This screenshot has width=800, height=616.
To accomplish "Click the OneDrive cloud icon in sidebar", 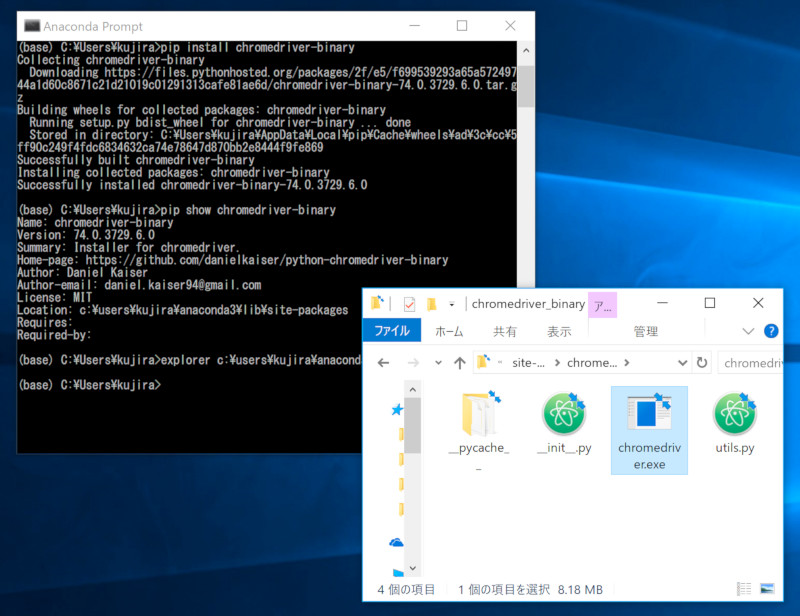I will point(397,542).
